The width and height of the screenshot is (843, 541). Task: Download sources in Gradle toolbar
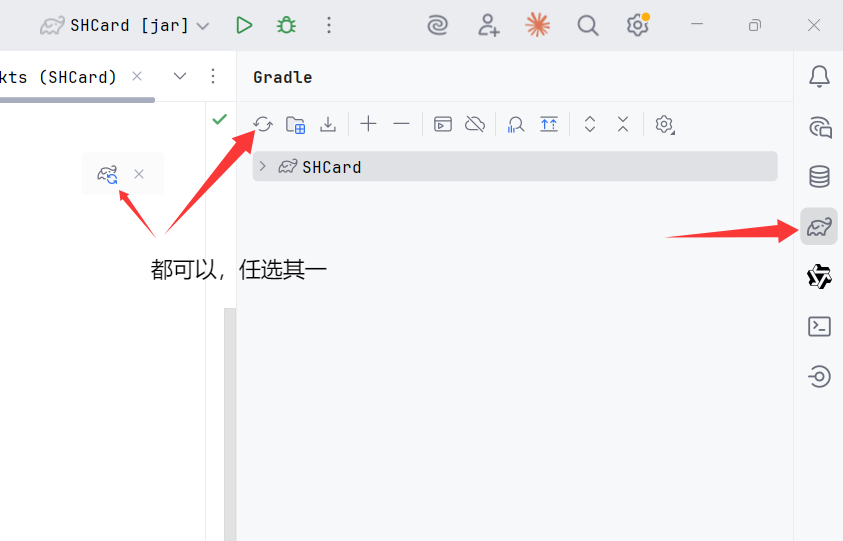(328, 124)
